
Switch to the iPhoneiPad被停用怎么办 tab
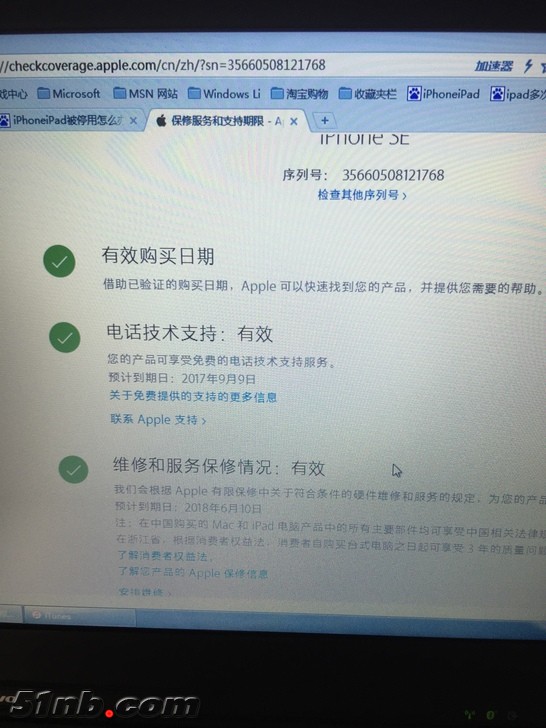pyautogui.click(x=62, y=121)
